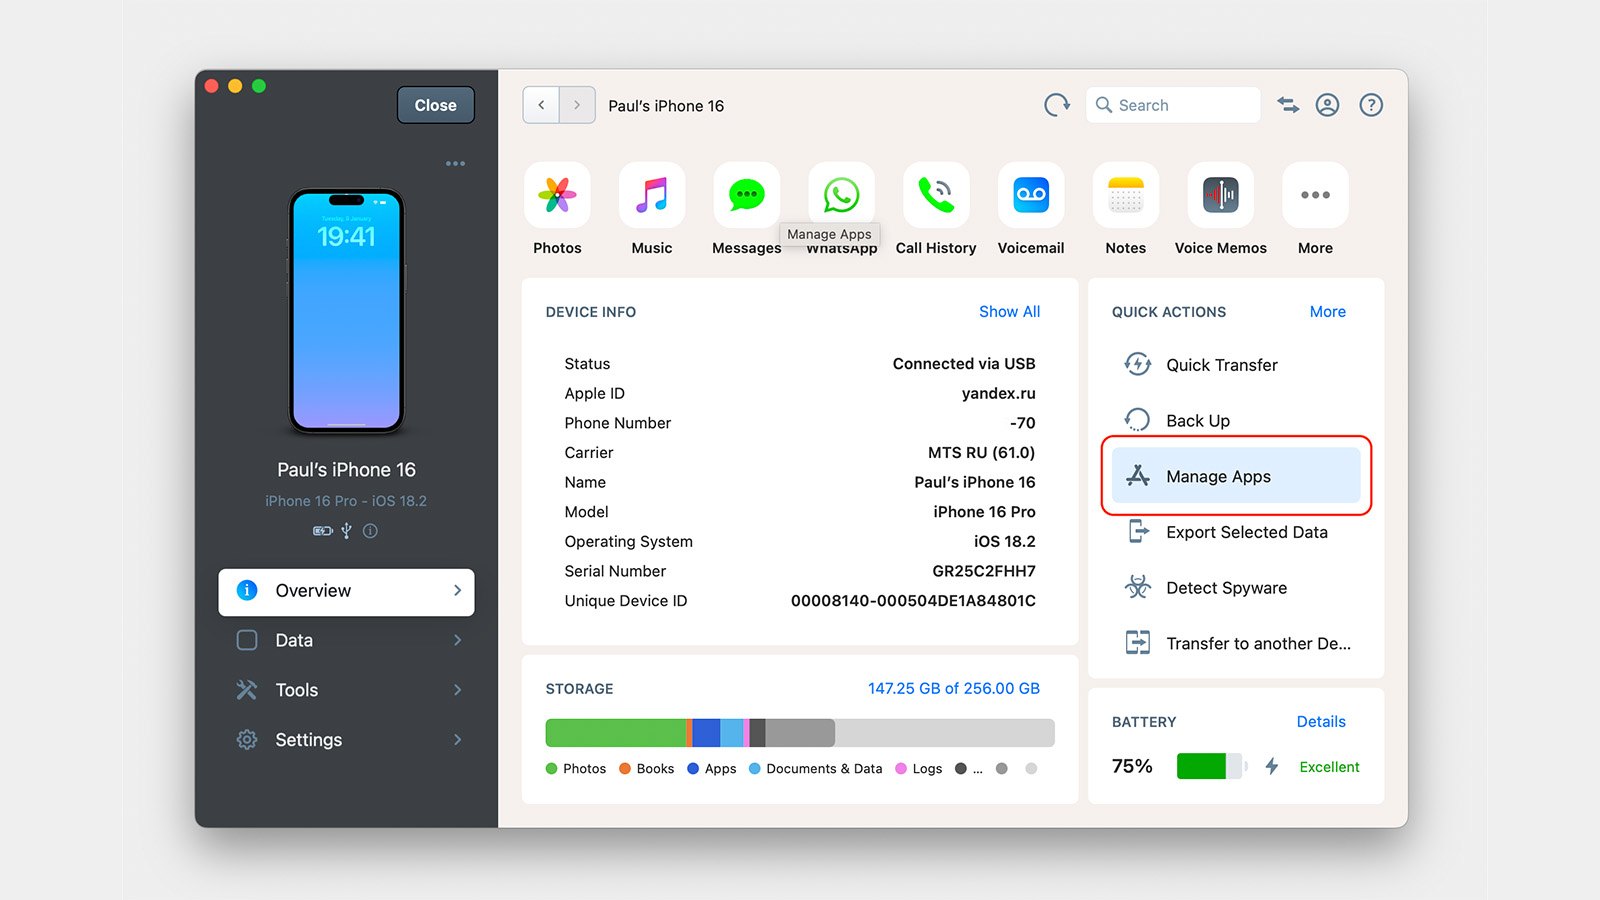The width and height of the screenshot is (1600, 900).
Task: Open the Notes app icon
Action: pyautogui.click(x=1126, y=195)
